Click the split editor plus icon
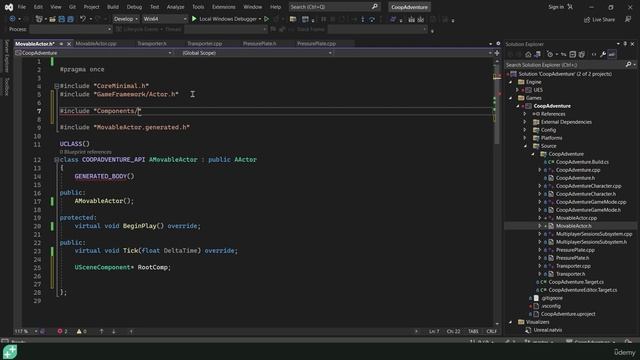The height and width of the screenshot is (360, 640). (x=497, y=53)
